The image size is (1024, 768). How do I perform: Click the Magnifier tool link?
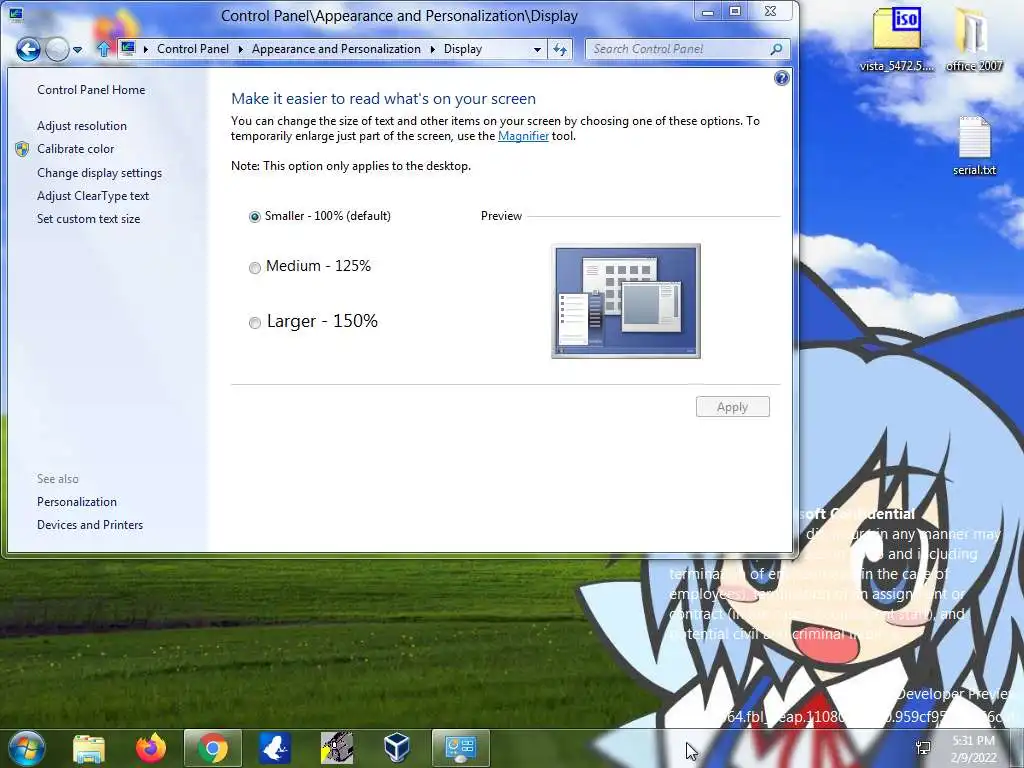[523, 136]
